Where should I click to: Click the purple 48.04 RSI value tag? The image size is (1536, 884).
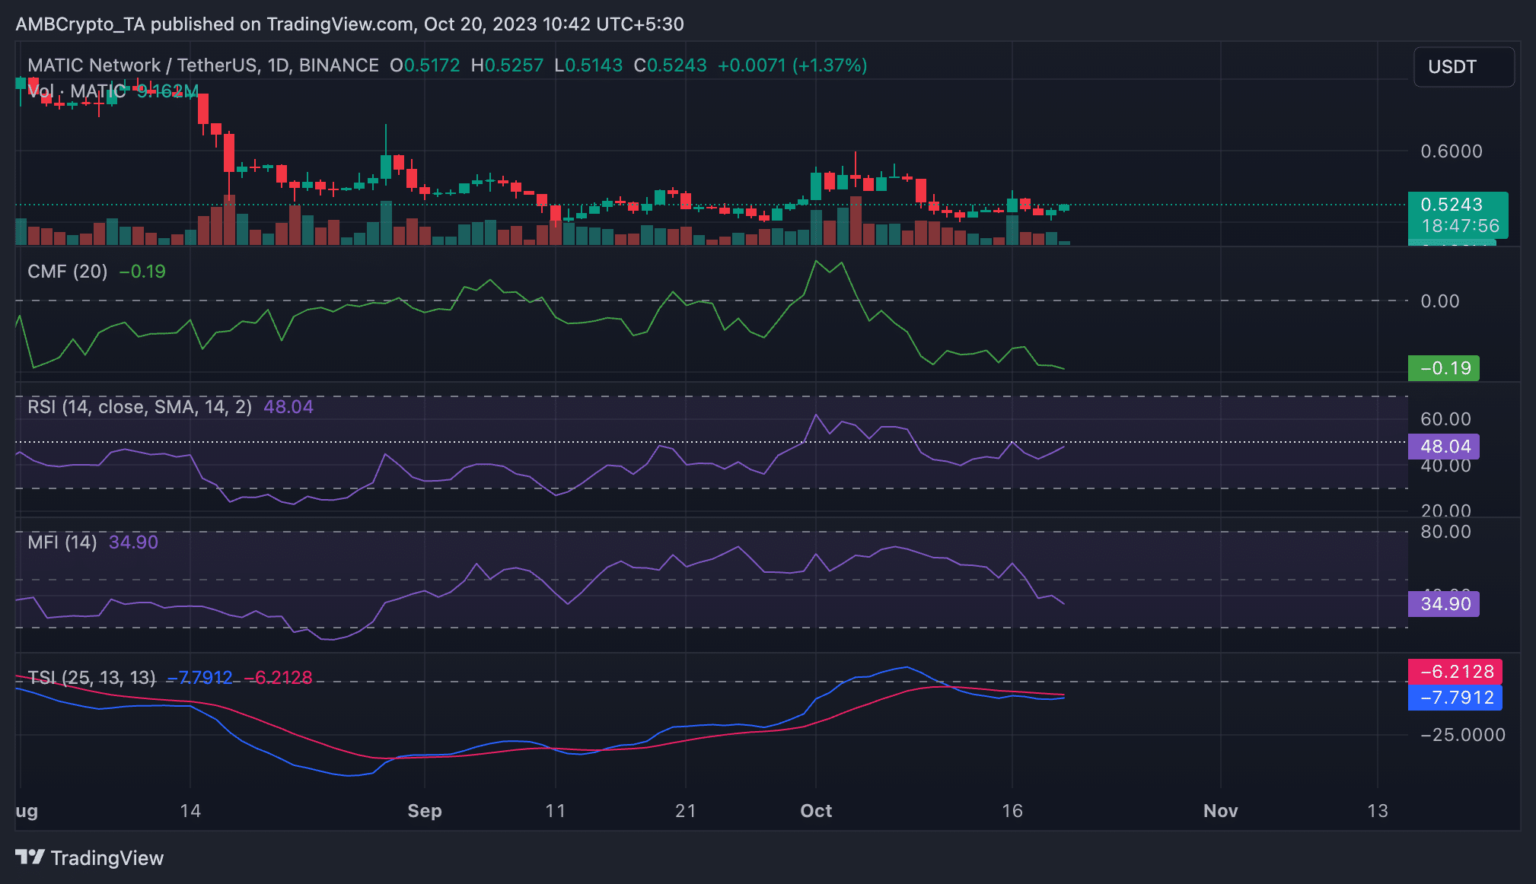click(1443, 446)
